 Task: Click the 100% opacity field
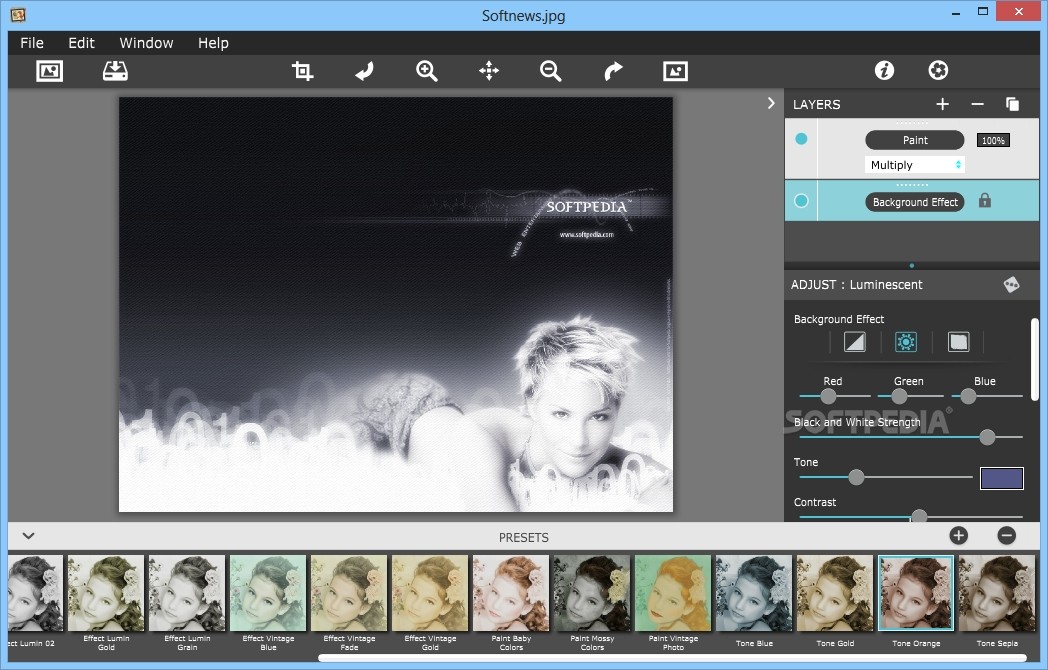tap(993, 140)
